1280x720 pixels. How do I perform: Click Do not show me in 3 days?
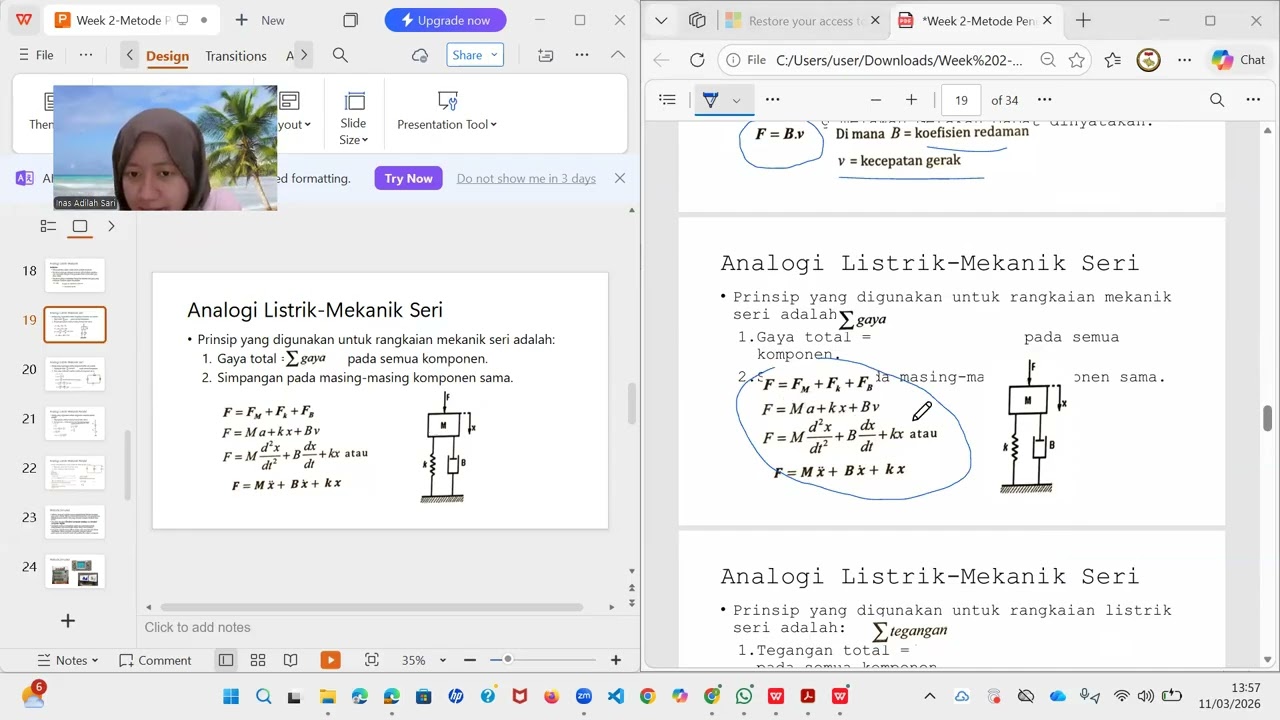(526, 178)
